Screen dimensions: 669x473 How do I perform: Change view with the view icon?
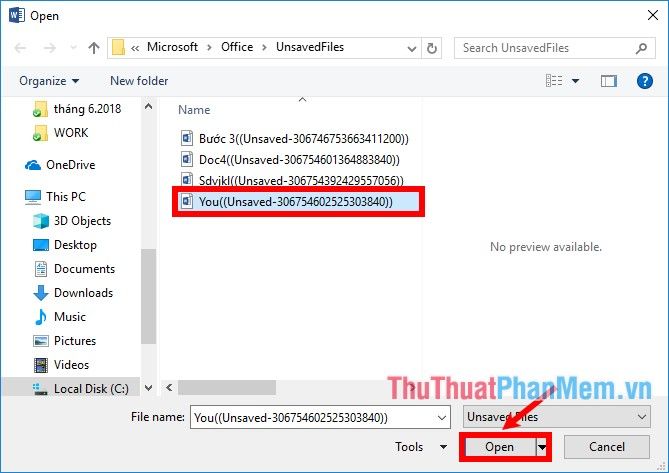(554, 81)
